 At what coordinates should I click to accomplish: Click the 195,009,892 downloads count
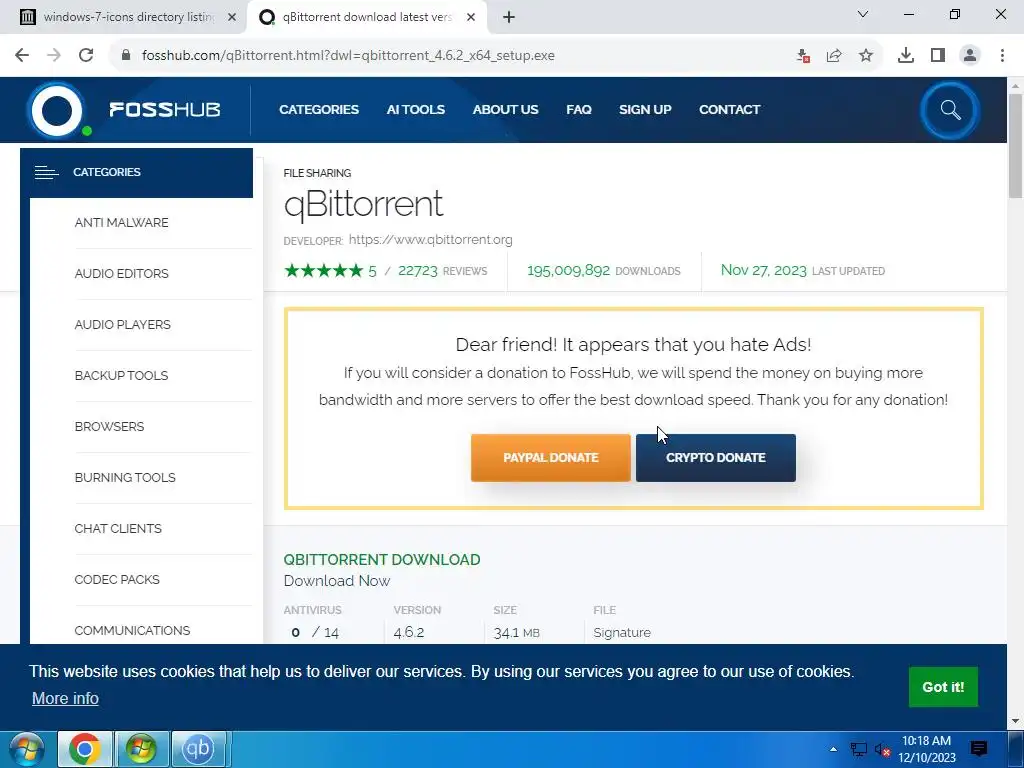(569, 270)
